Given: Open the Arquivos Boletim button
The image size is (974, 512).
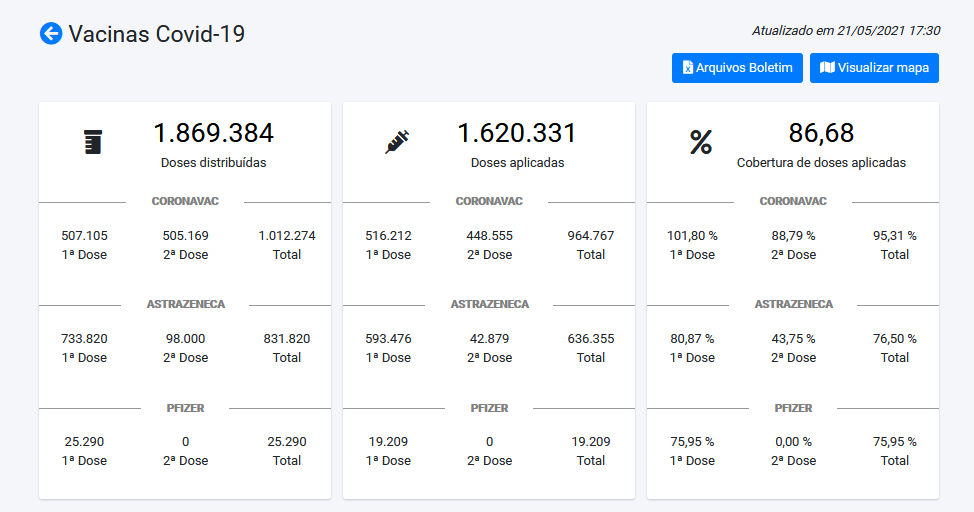Looking at the screenshot, I should point(737,68).
